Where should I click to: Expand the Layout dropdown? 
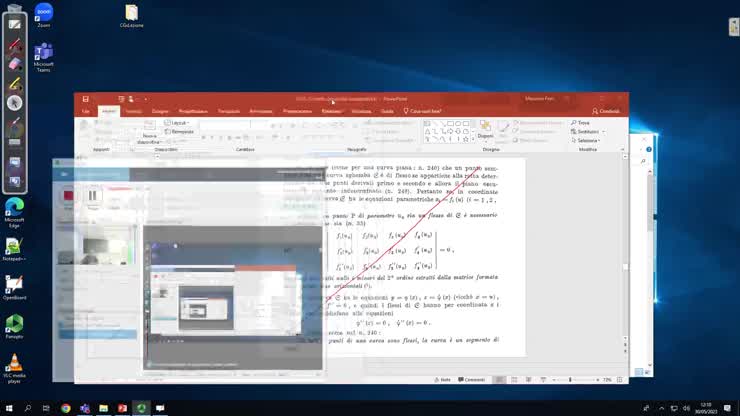[177, 123]
